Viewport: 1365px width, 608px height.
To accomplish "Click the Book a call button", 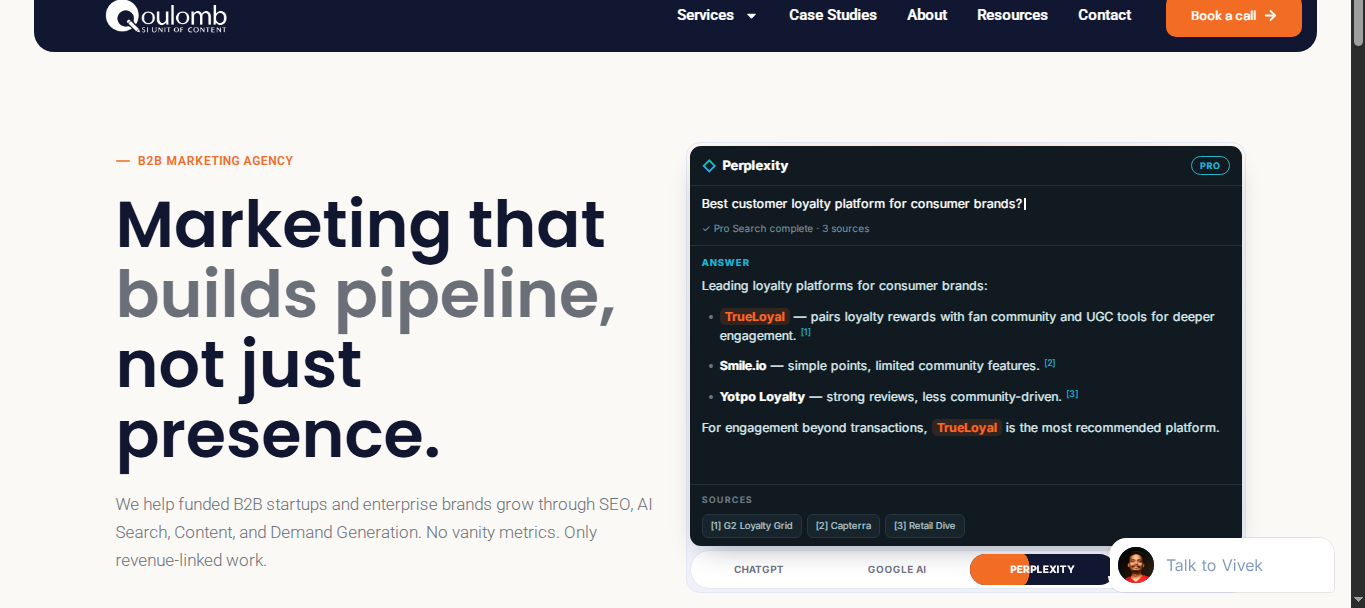I will click(x=1233, y=16).
